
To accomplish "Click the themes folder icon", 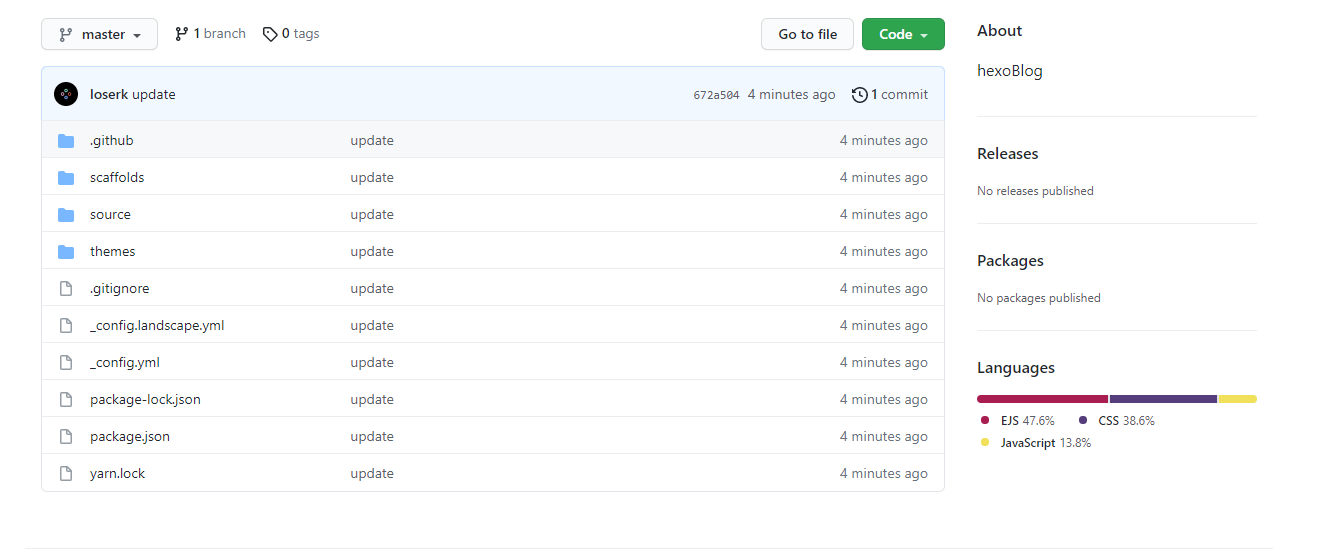I will coord(66,252).
